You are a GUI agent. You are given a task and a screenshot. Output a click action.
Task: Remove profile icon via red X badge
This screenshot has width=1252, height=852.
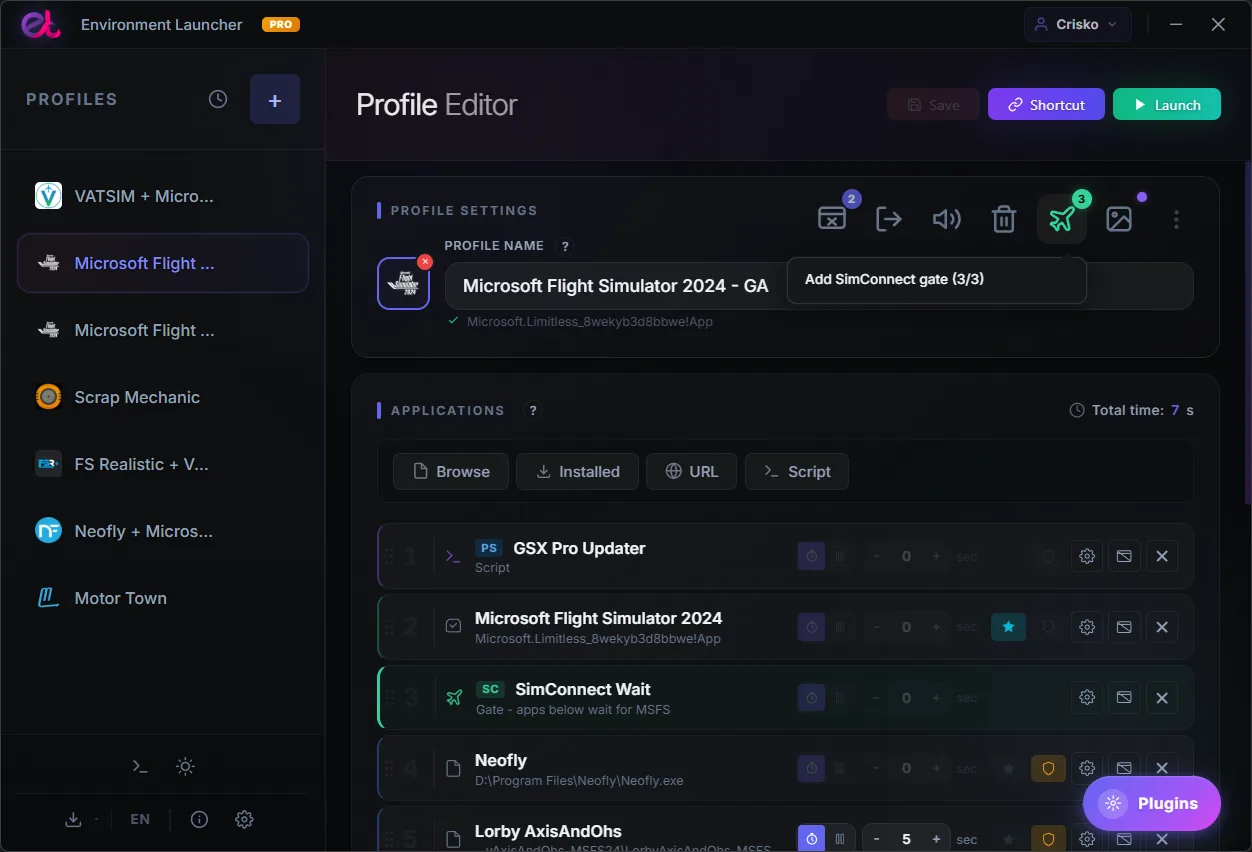[x=425, y=261]
